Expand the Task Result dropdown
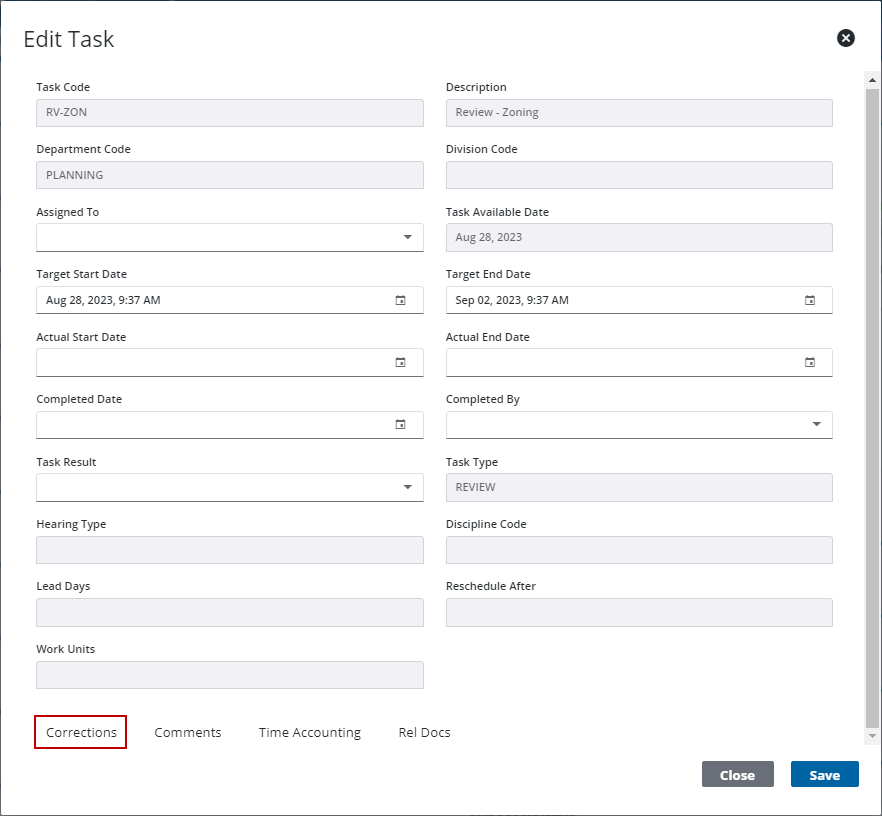Screen dimensions: 882x816 tap(407, 487)
